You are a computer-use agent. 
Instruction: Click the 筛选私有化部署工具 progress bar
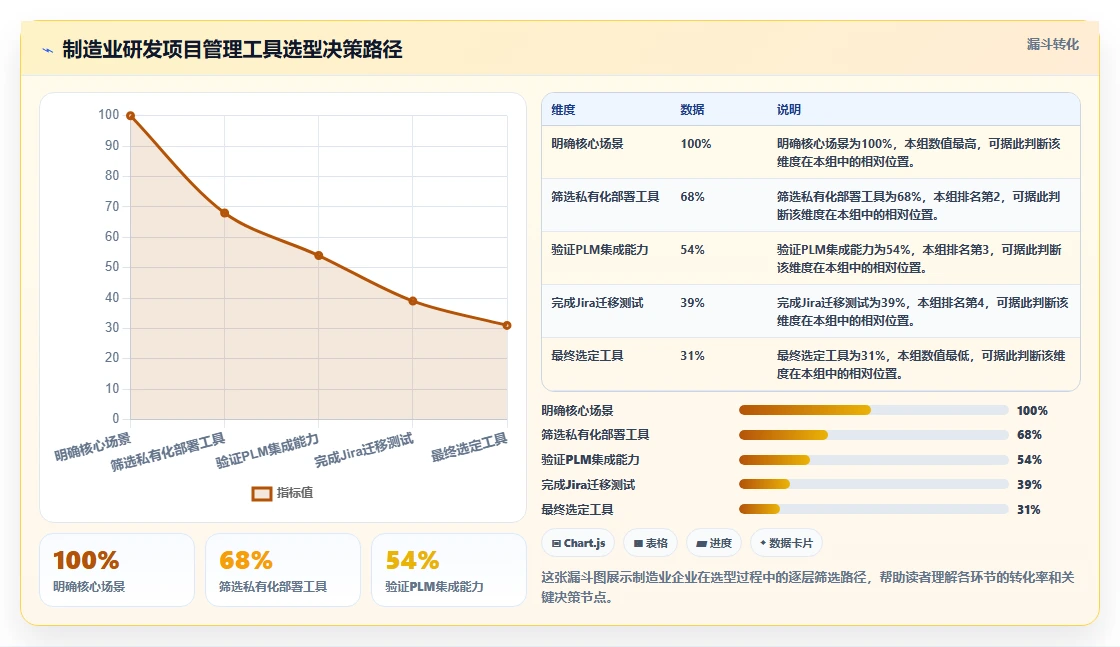pos(874,435)
